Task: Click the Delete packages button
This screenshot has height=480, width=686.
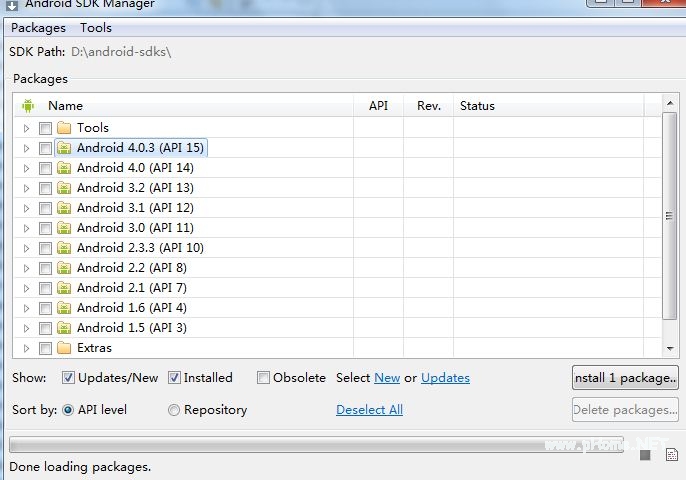Action: 625,410
